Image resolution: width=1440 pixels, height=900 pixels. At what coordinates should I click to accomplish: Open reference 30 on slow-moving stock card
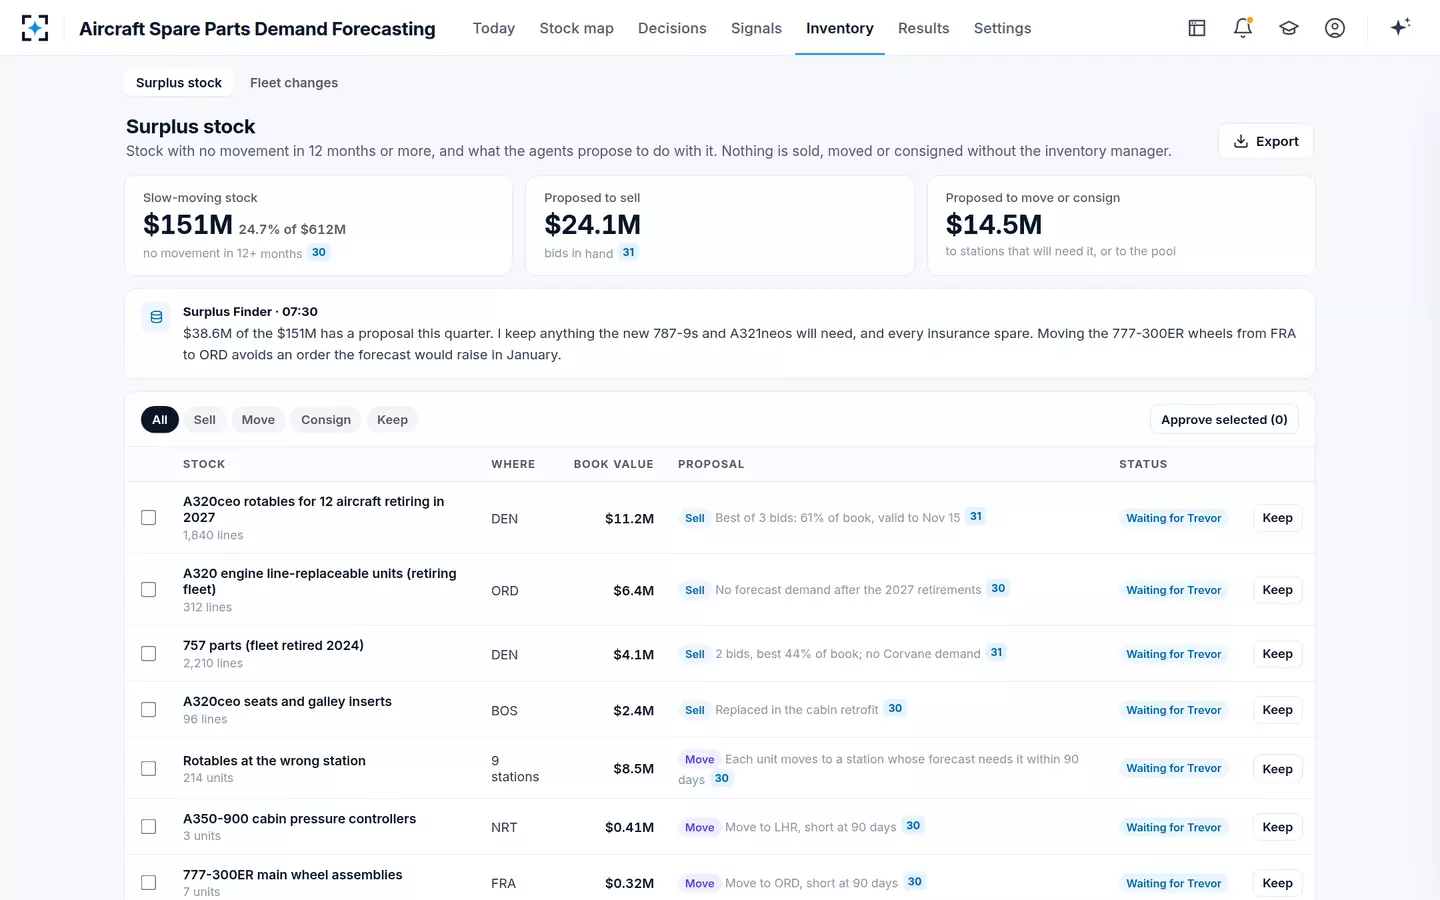coord(319,253)
